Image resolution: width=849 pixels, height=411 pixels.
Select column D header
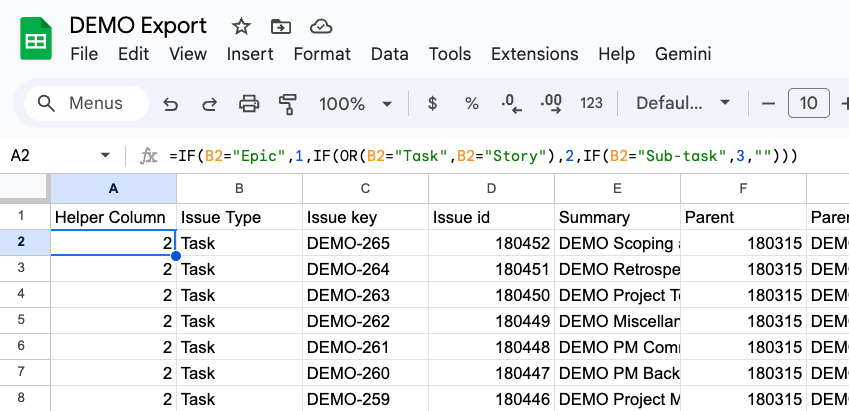491,188
